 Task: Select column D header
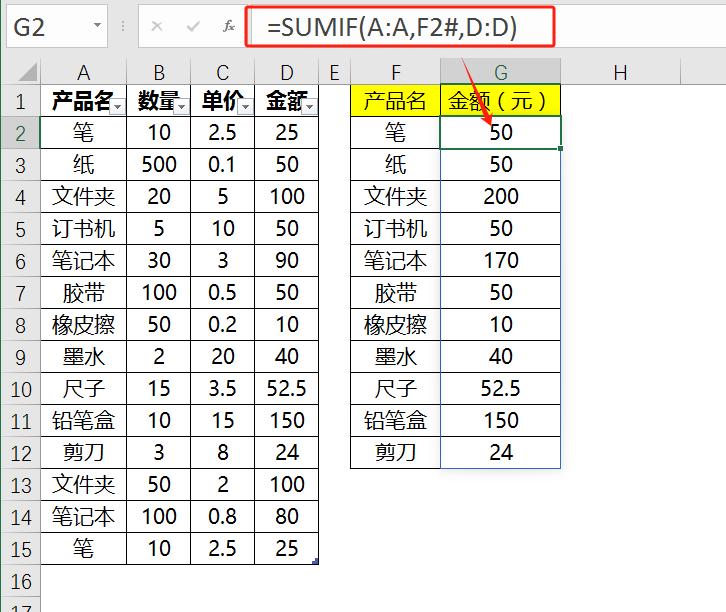287,72
